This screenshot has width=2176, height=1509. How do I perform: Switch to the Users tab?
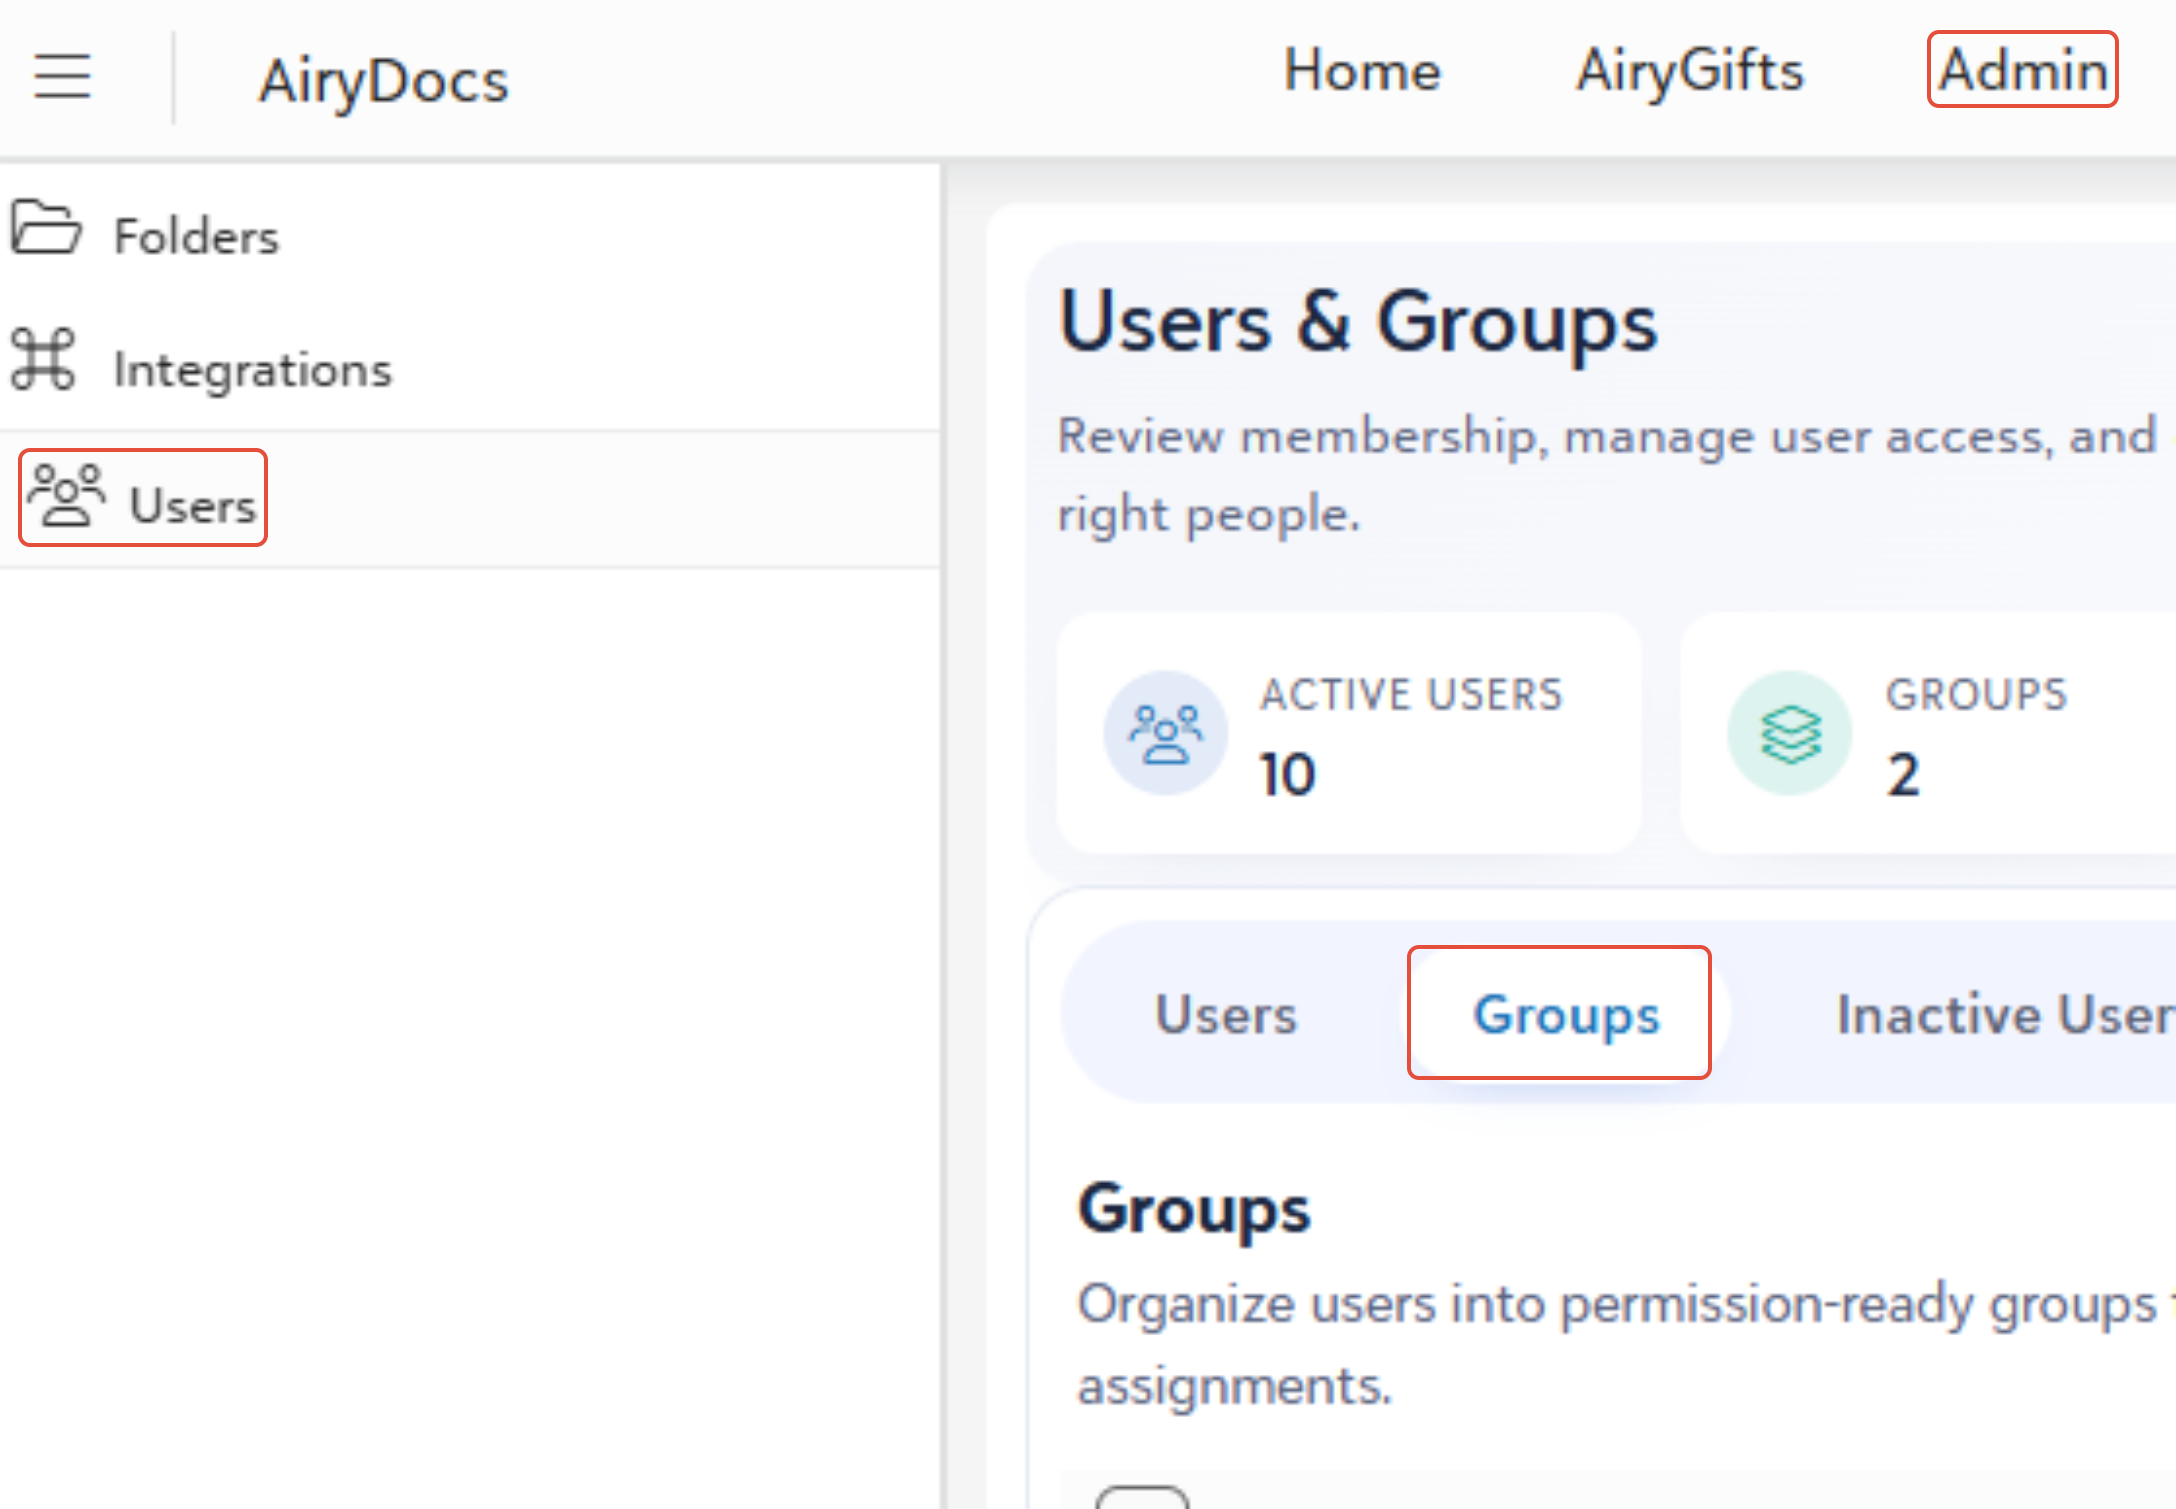coord(1226,1014)
